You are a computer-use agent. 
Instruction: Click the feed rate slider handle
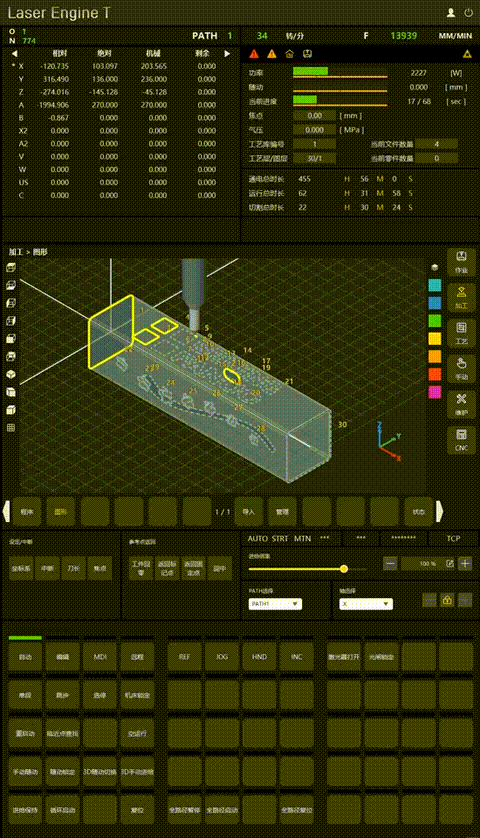click(344, 569)
